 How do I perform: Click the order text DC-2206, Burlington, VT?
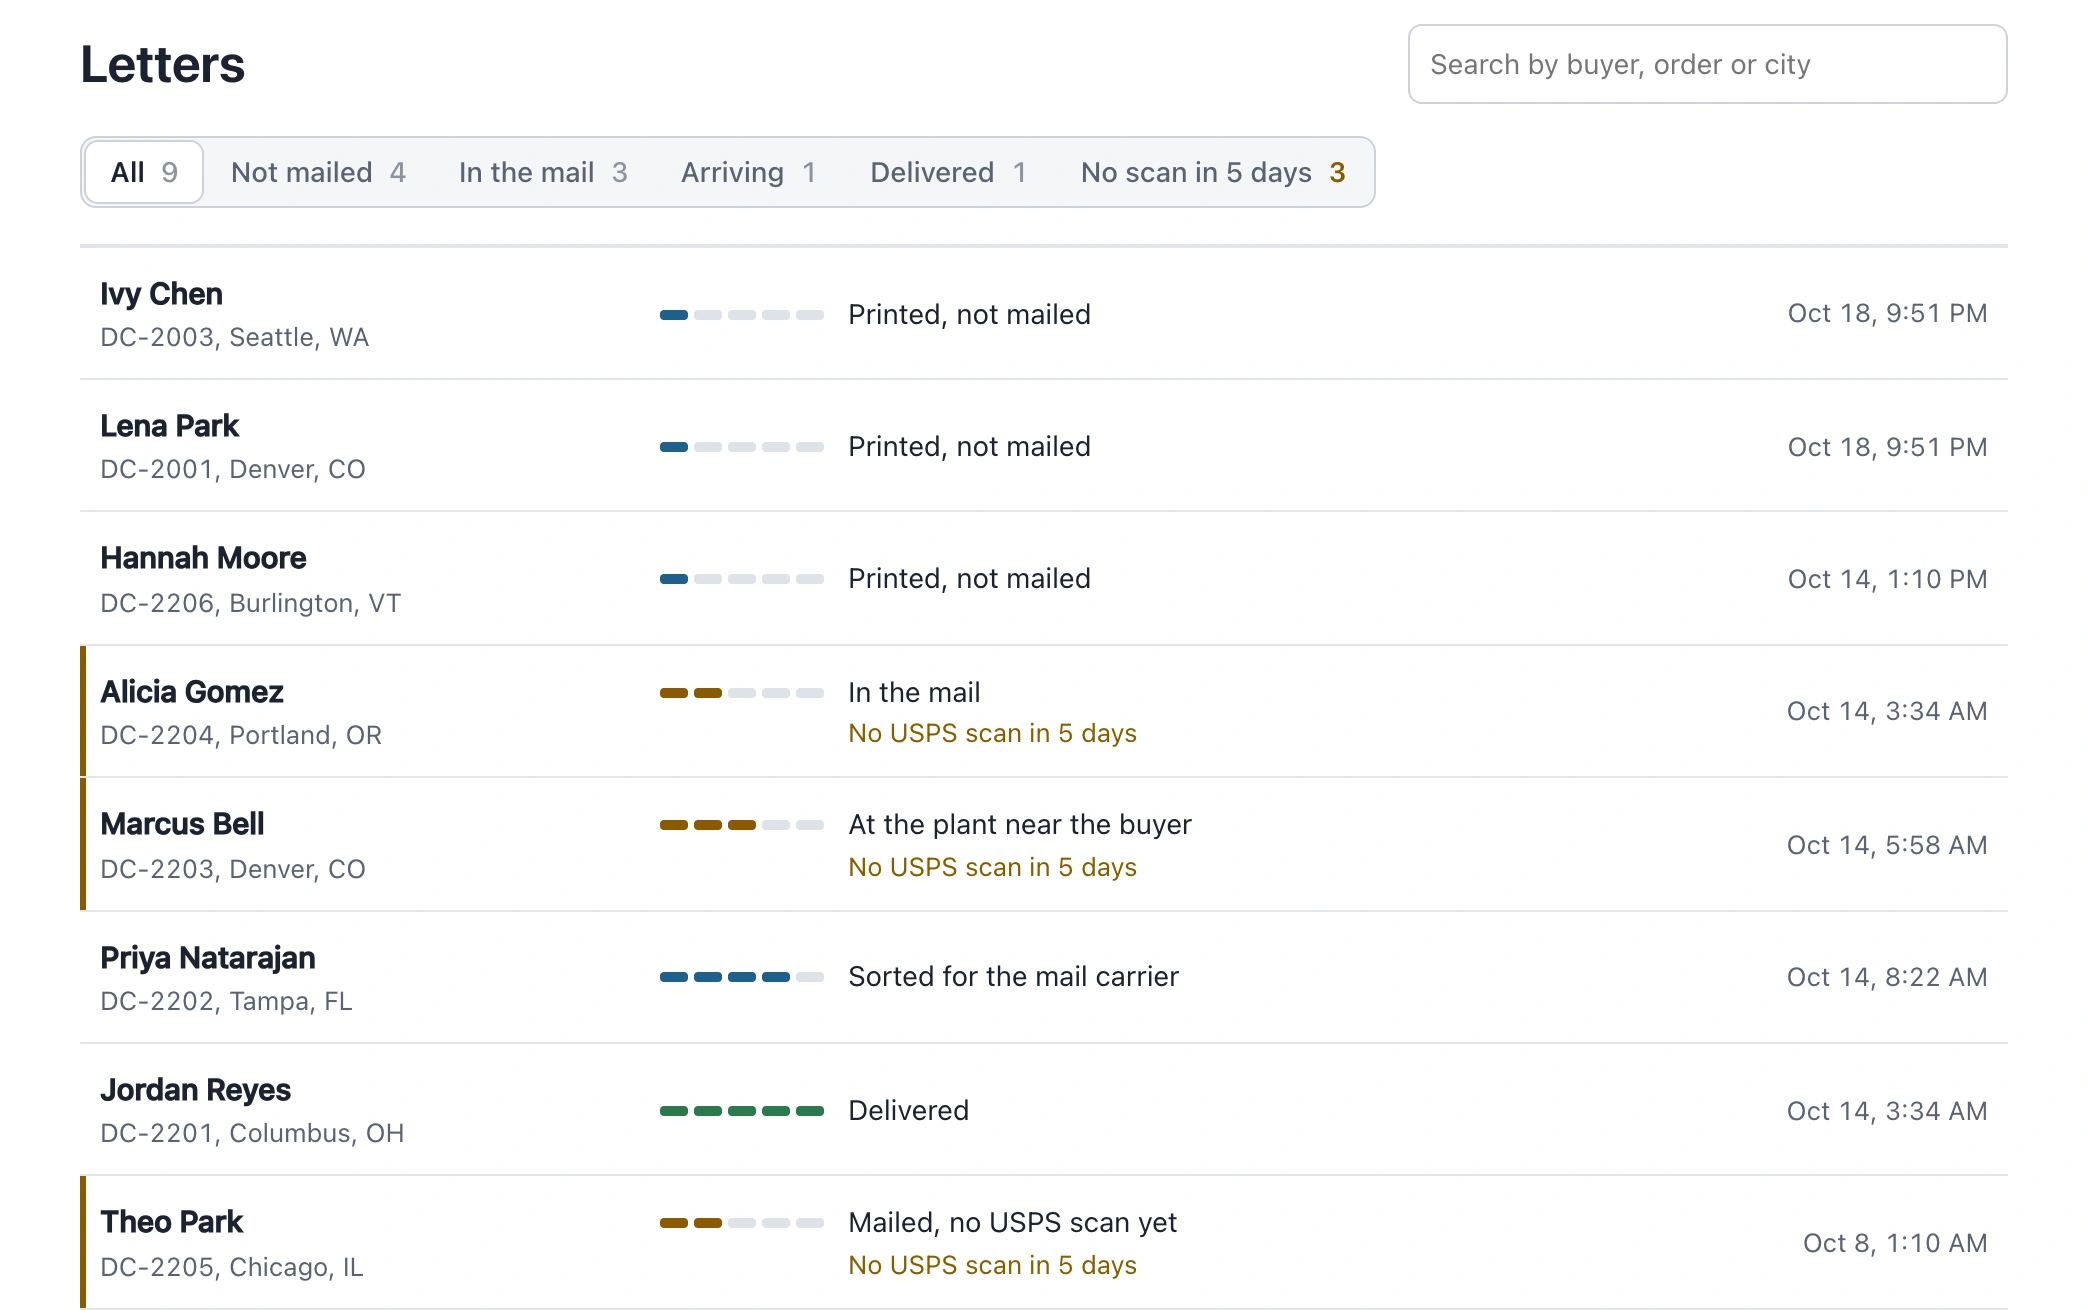click(x=250, y=603)
